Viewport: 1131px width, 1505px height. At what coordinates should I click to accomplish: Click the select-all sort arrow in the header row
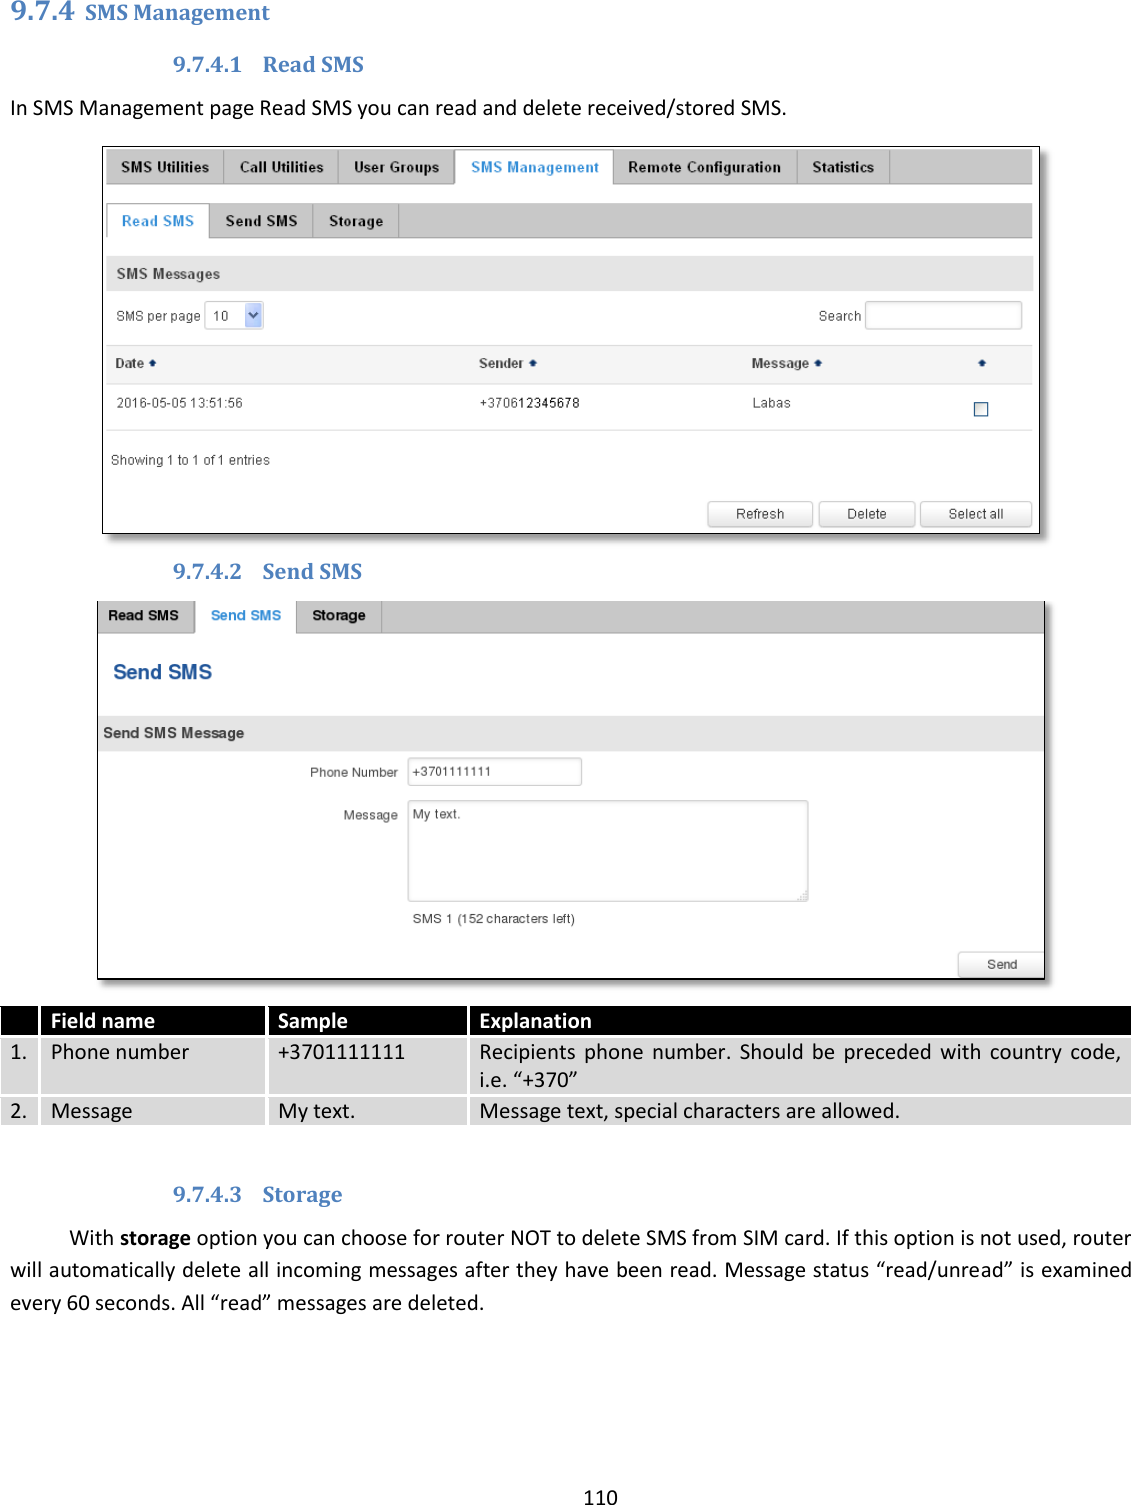coord(981,364)
